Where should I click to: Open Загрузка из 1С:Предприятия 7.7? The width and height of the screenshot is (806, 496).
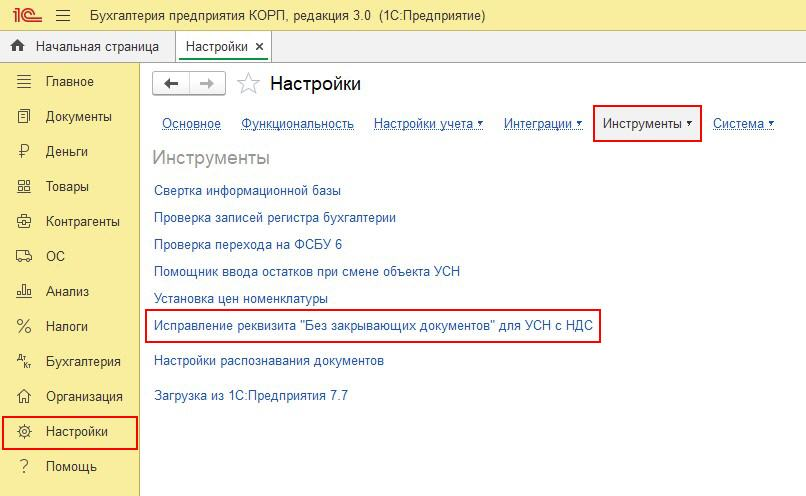click(x=251, y=396)
